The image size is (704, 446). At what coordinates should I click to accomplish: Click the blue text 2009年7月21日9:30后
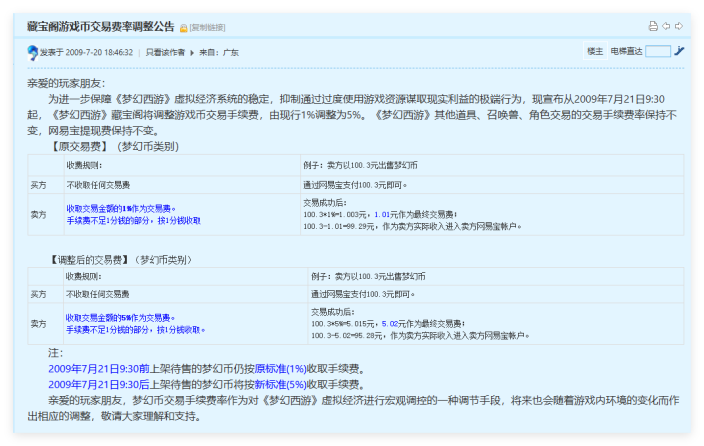tap(99, 384)
